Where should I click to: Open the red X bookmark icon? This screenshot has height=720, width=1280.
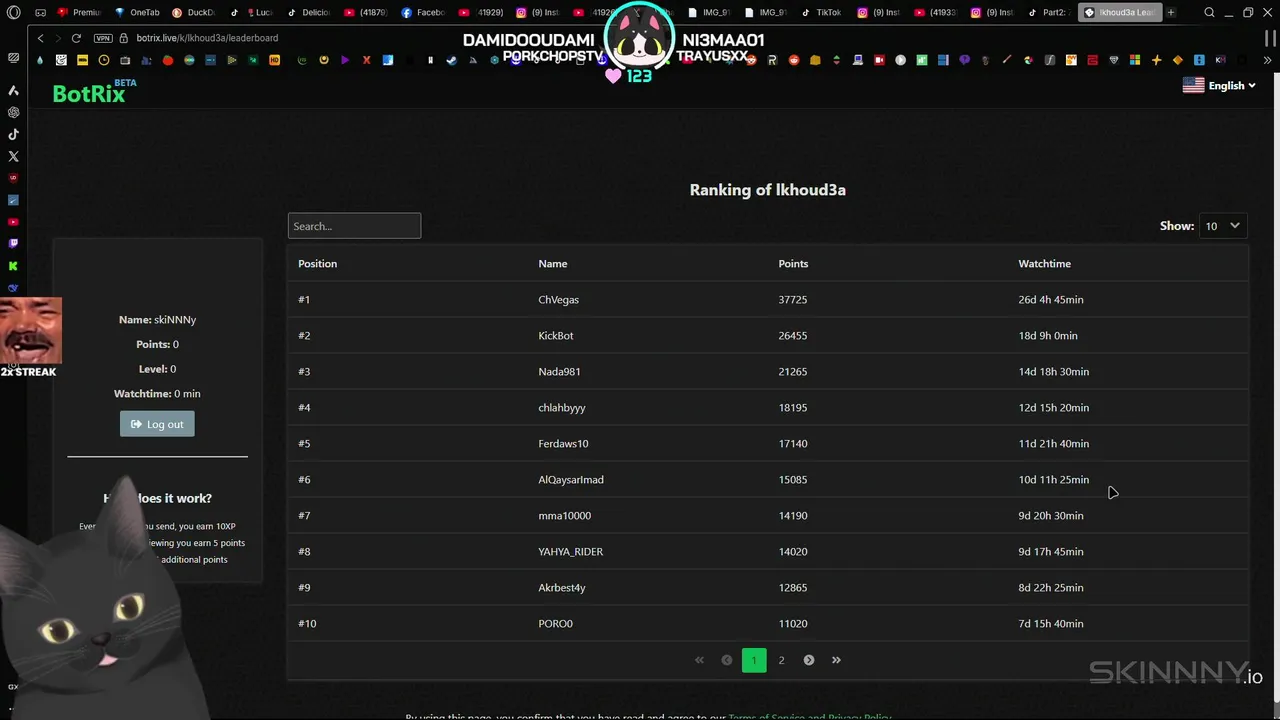point(366,60)
